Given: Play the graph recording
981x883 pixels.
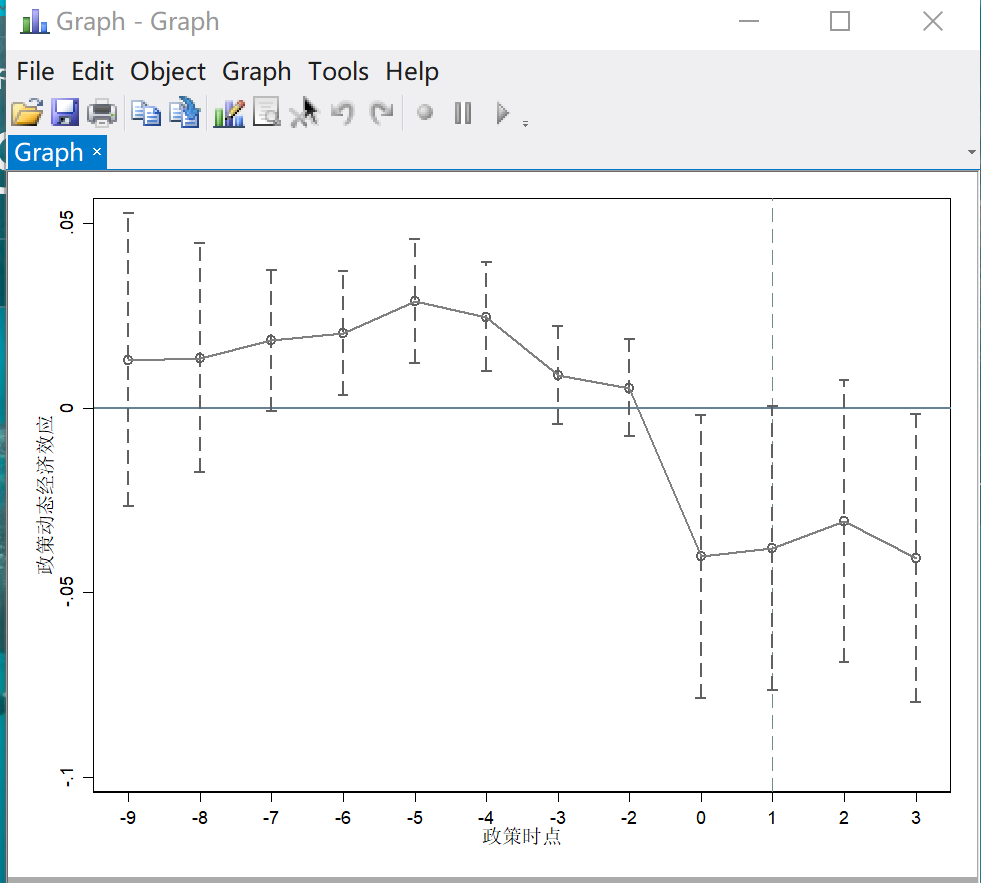Looking at the screenshot, I should point(502,113).
